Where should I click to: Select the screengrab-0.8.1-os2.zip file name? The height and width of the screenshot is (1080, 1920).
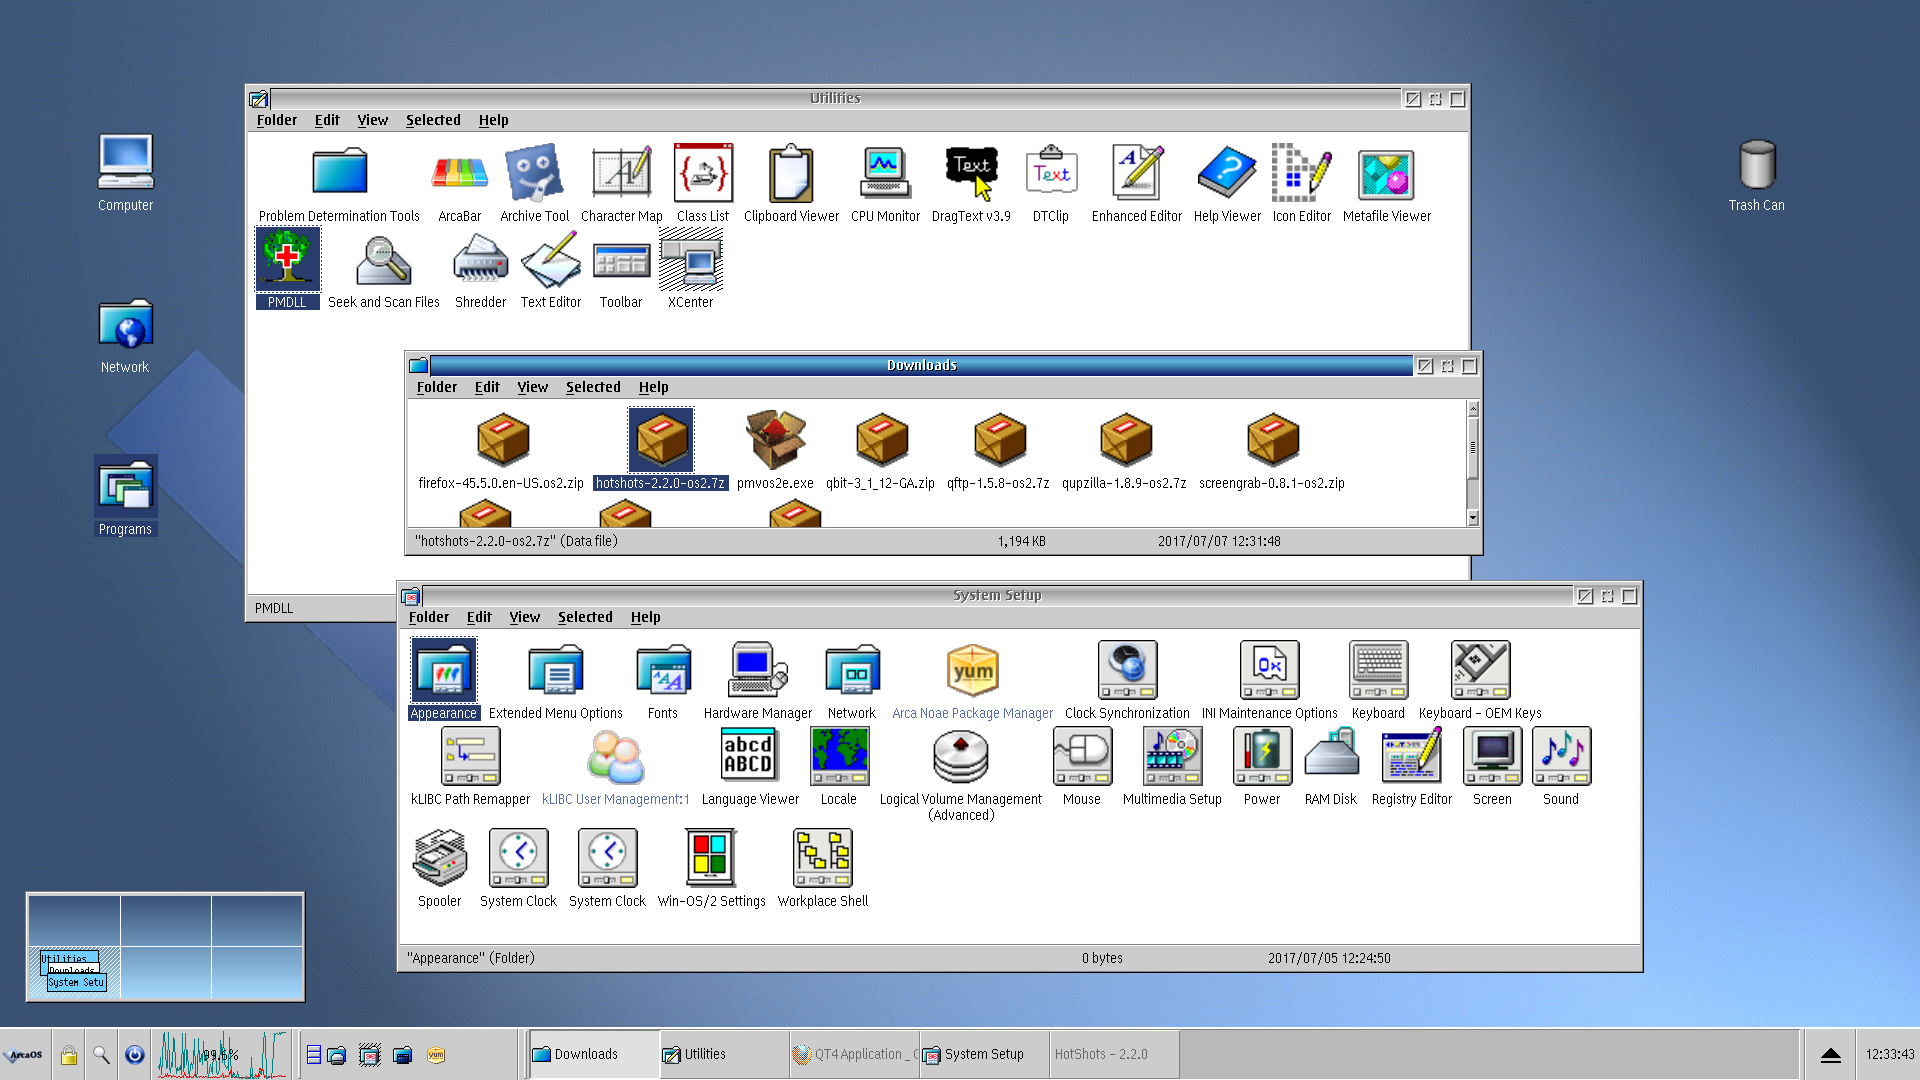(1271, 483)
